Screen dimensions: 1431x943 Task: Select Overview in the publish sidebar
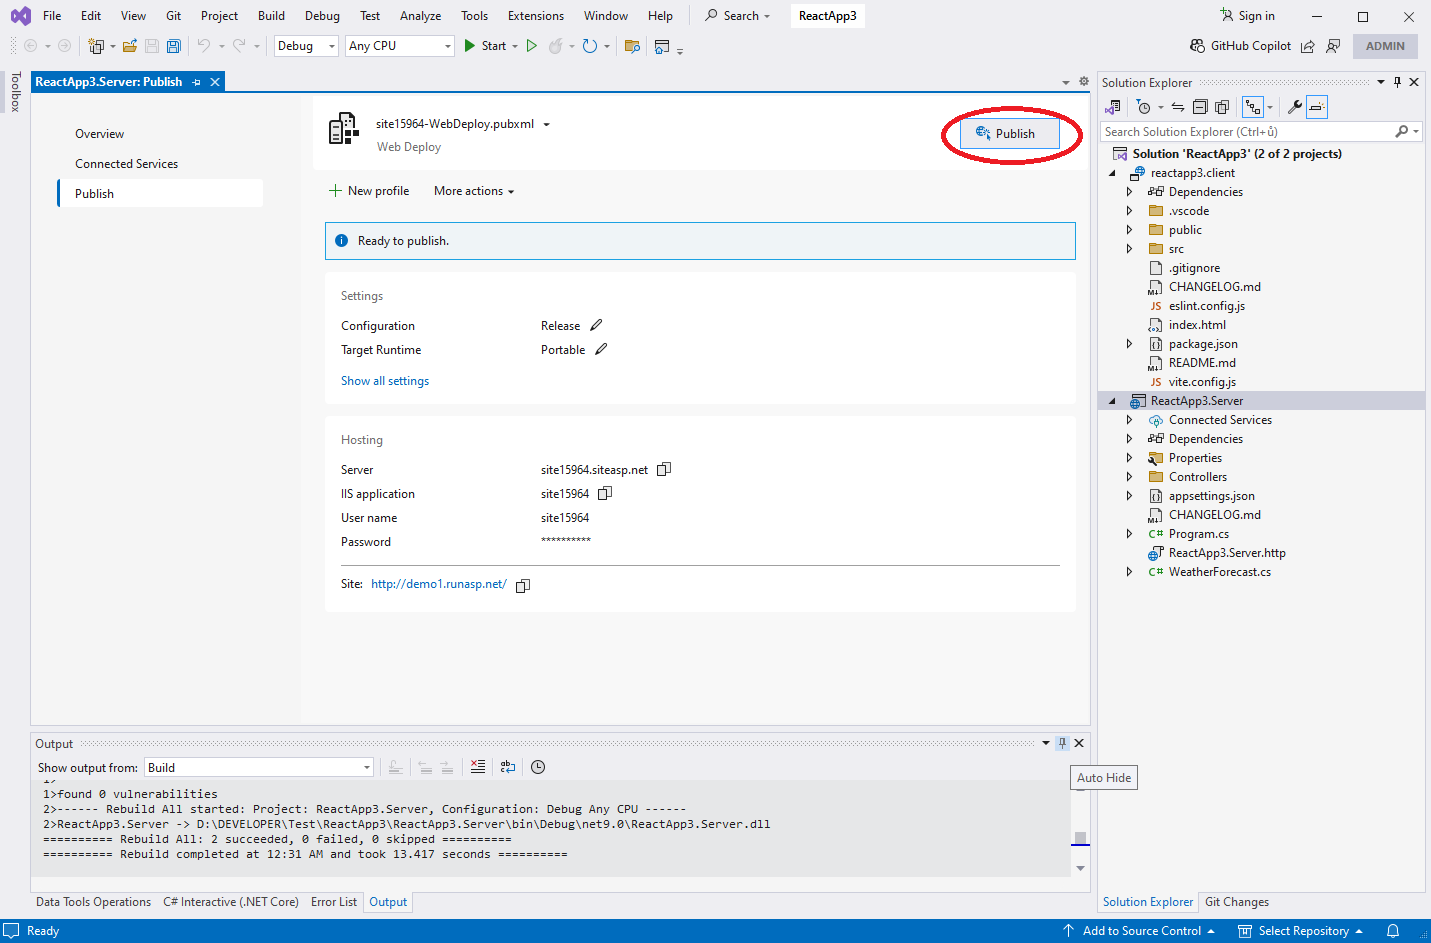[x=100, y=134]
